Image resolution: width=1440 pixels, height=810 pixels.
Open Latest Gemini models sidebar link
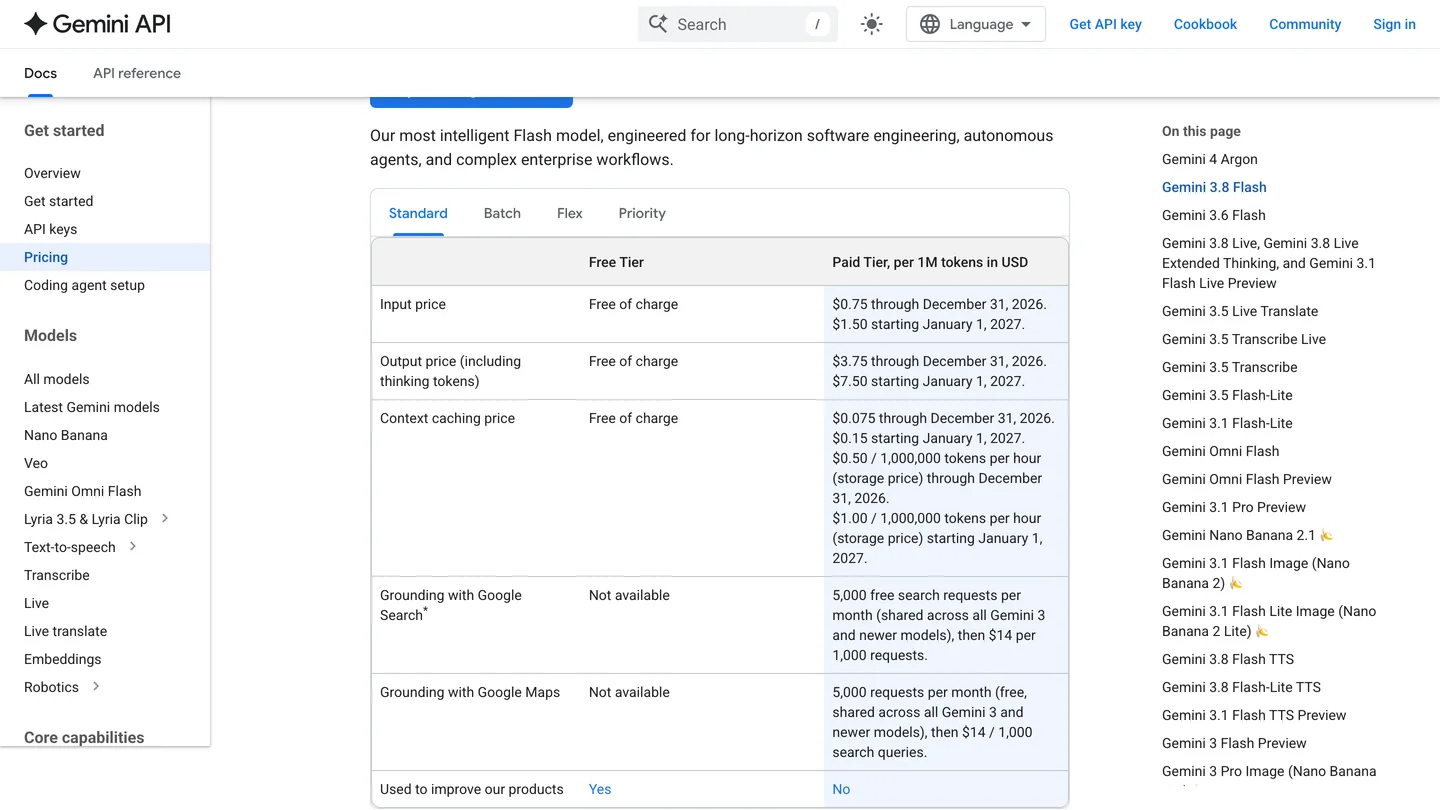(92, 407)
